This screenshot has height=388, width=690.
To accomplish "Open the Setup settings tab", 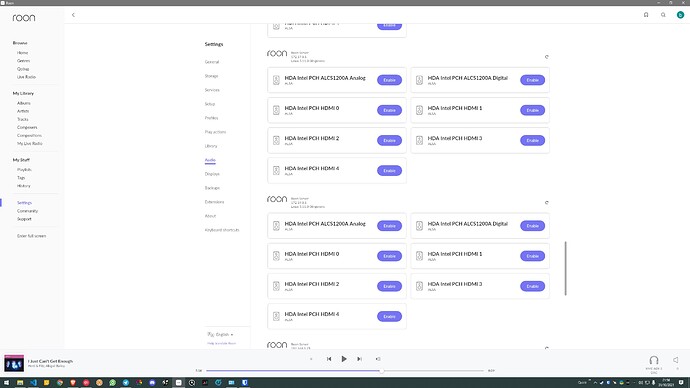I will point(210,104).
